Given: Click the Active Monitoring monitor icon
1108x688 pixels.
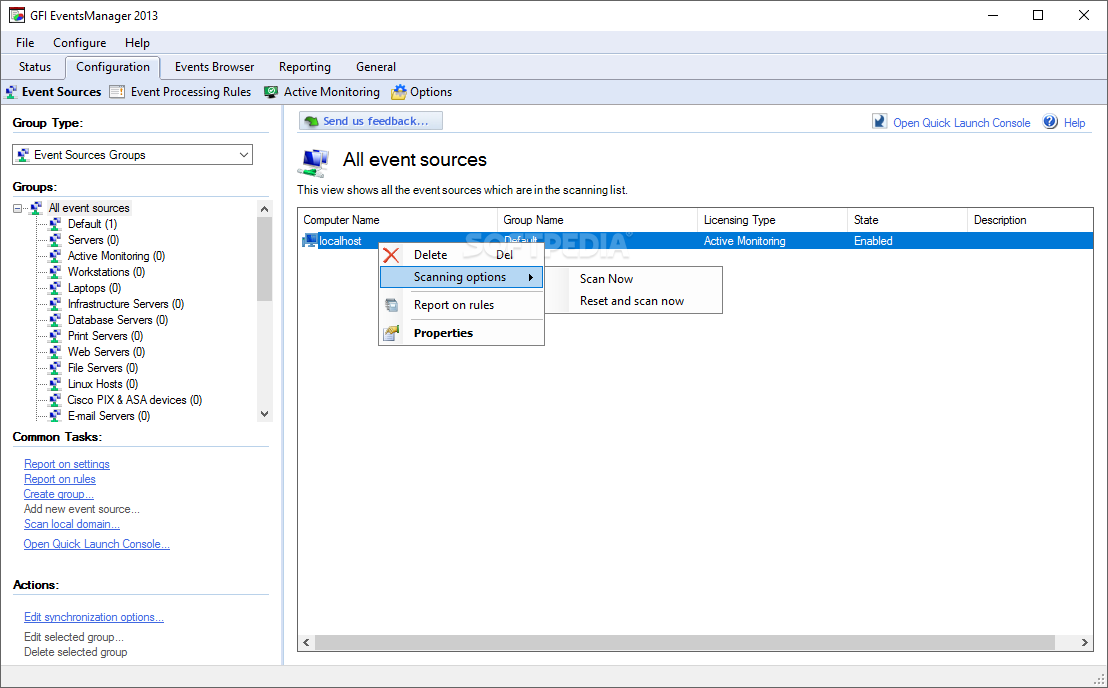Looking at the screenshot, I should point(271,92).
